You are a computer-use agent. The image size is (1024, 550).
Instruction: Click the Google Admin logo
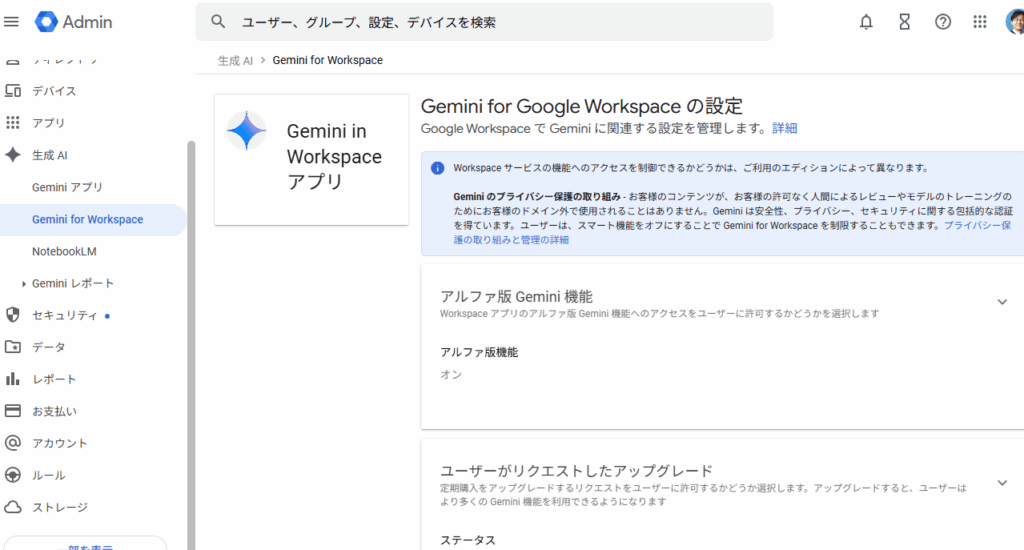coord(74,22)
